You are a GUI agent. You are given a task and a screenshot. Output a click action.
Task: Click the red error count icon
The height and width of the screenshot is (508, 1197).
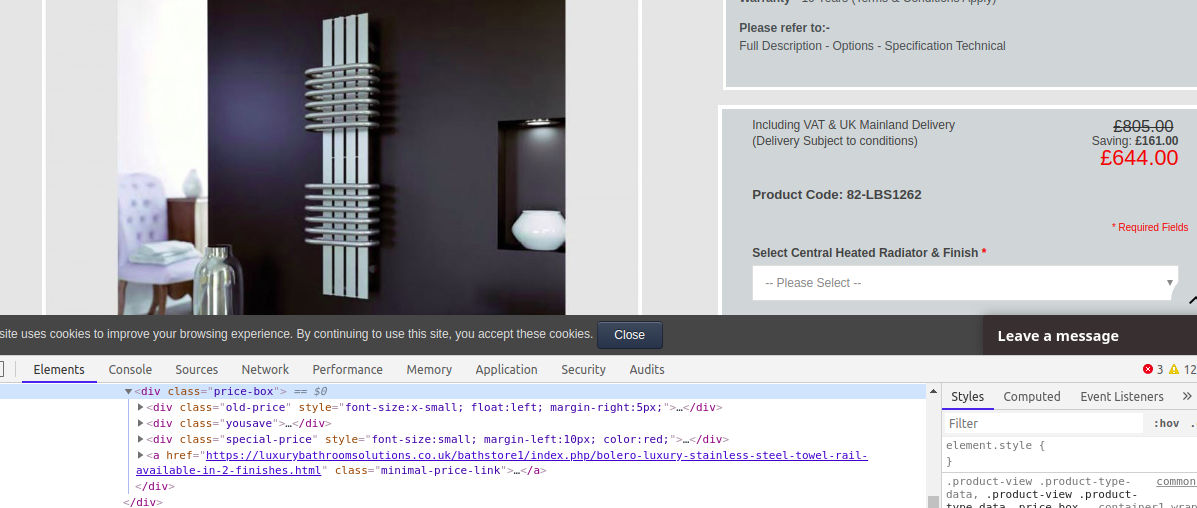[x=1148, y=369]
